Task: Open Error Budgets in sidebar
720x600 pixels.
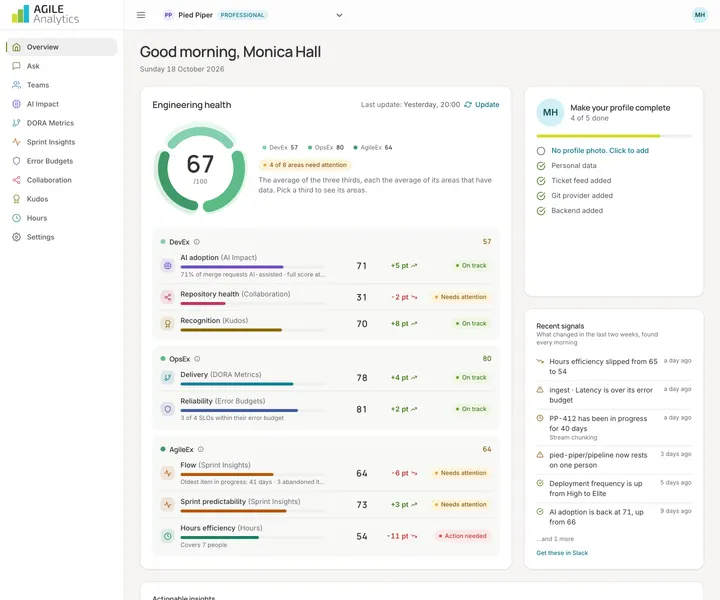Action: (x=62, y=161)
